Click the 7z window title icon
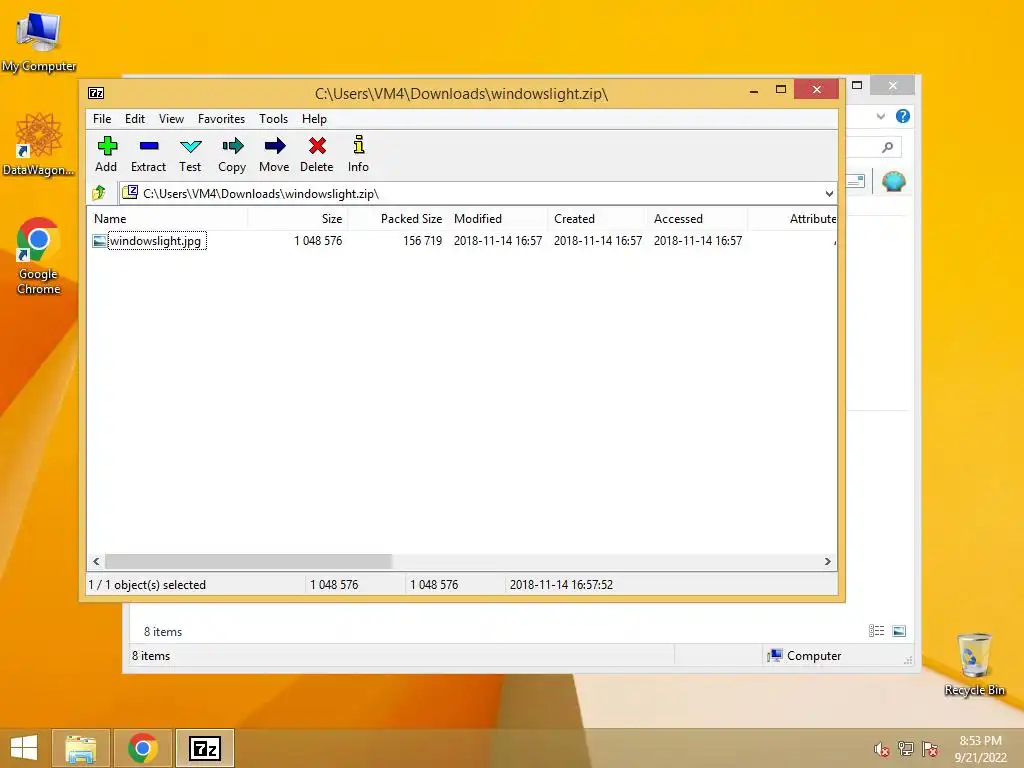The width and height of the screenshot is (1024, 768). (x=96, y=93)
